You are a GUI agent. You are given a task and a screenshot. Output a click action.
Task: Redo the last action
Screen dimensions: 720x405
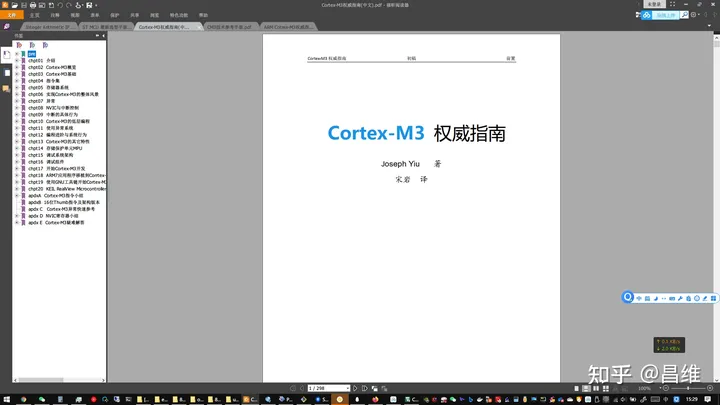pos(69,5)
